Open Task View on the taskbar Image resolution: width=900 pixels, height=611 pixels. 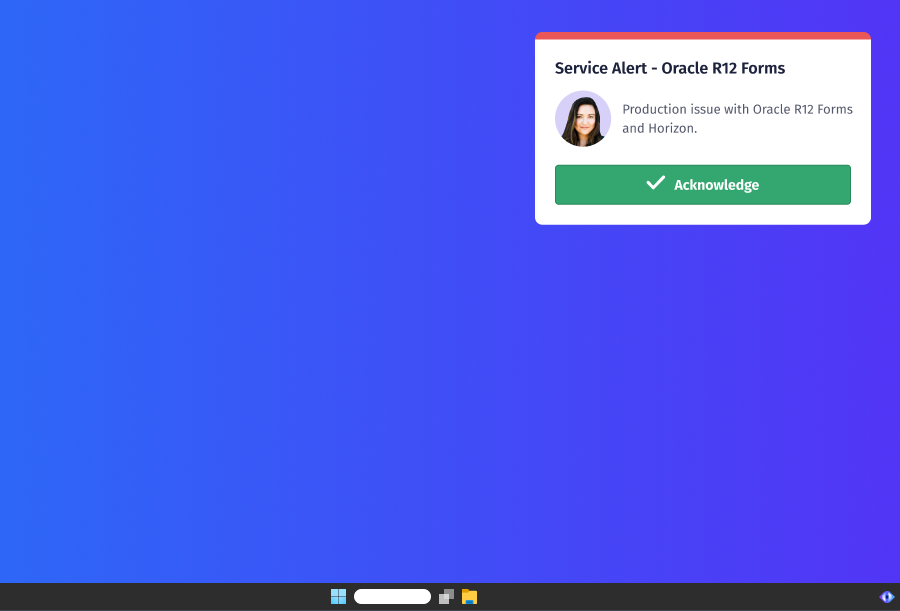tap(446, 597)
